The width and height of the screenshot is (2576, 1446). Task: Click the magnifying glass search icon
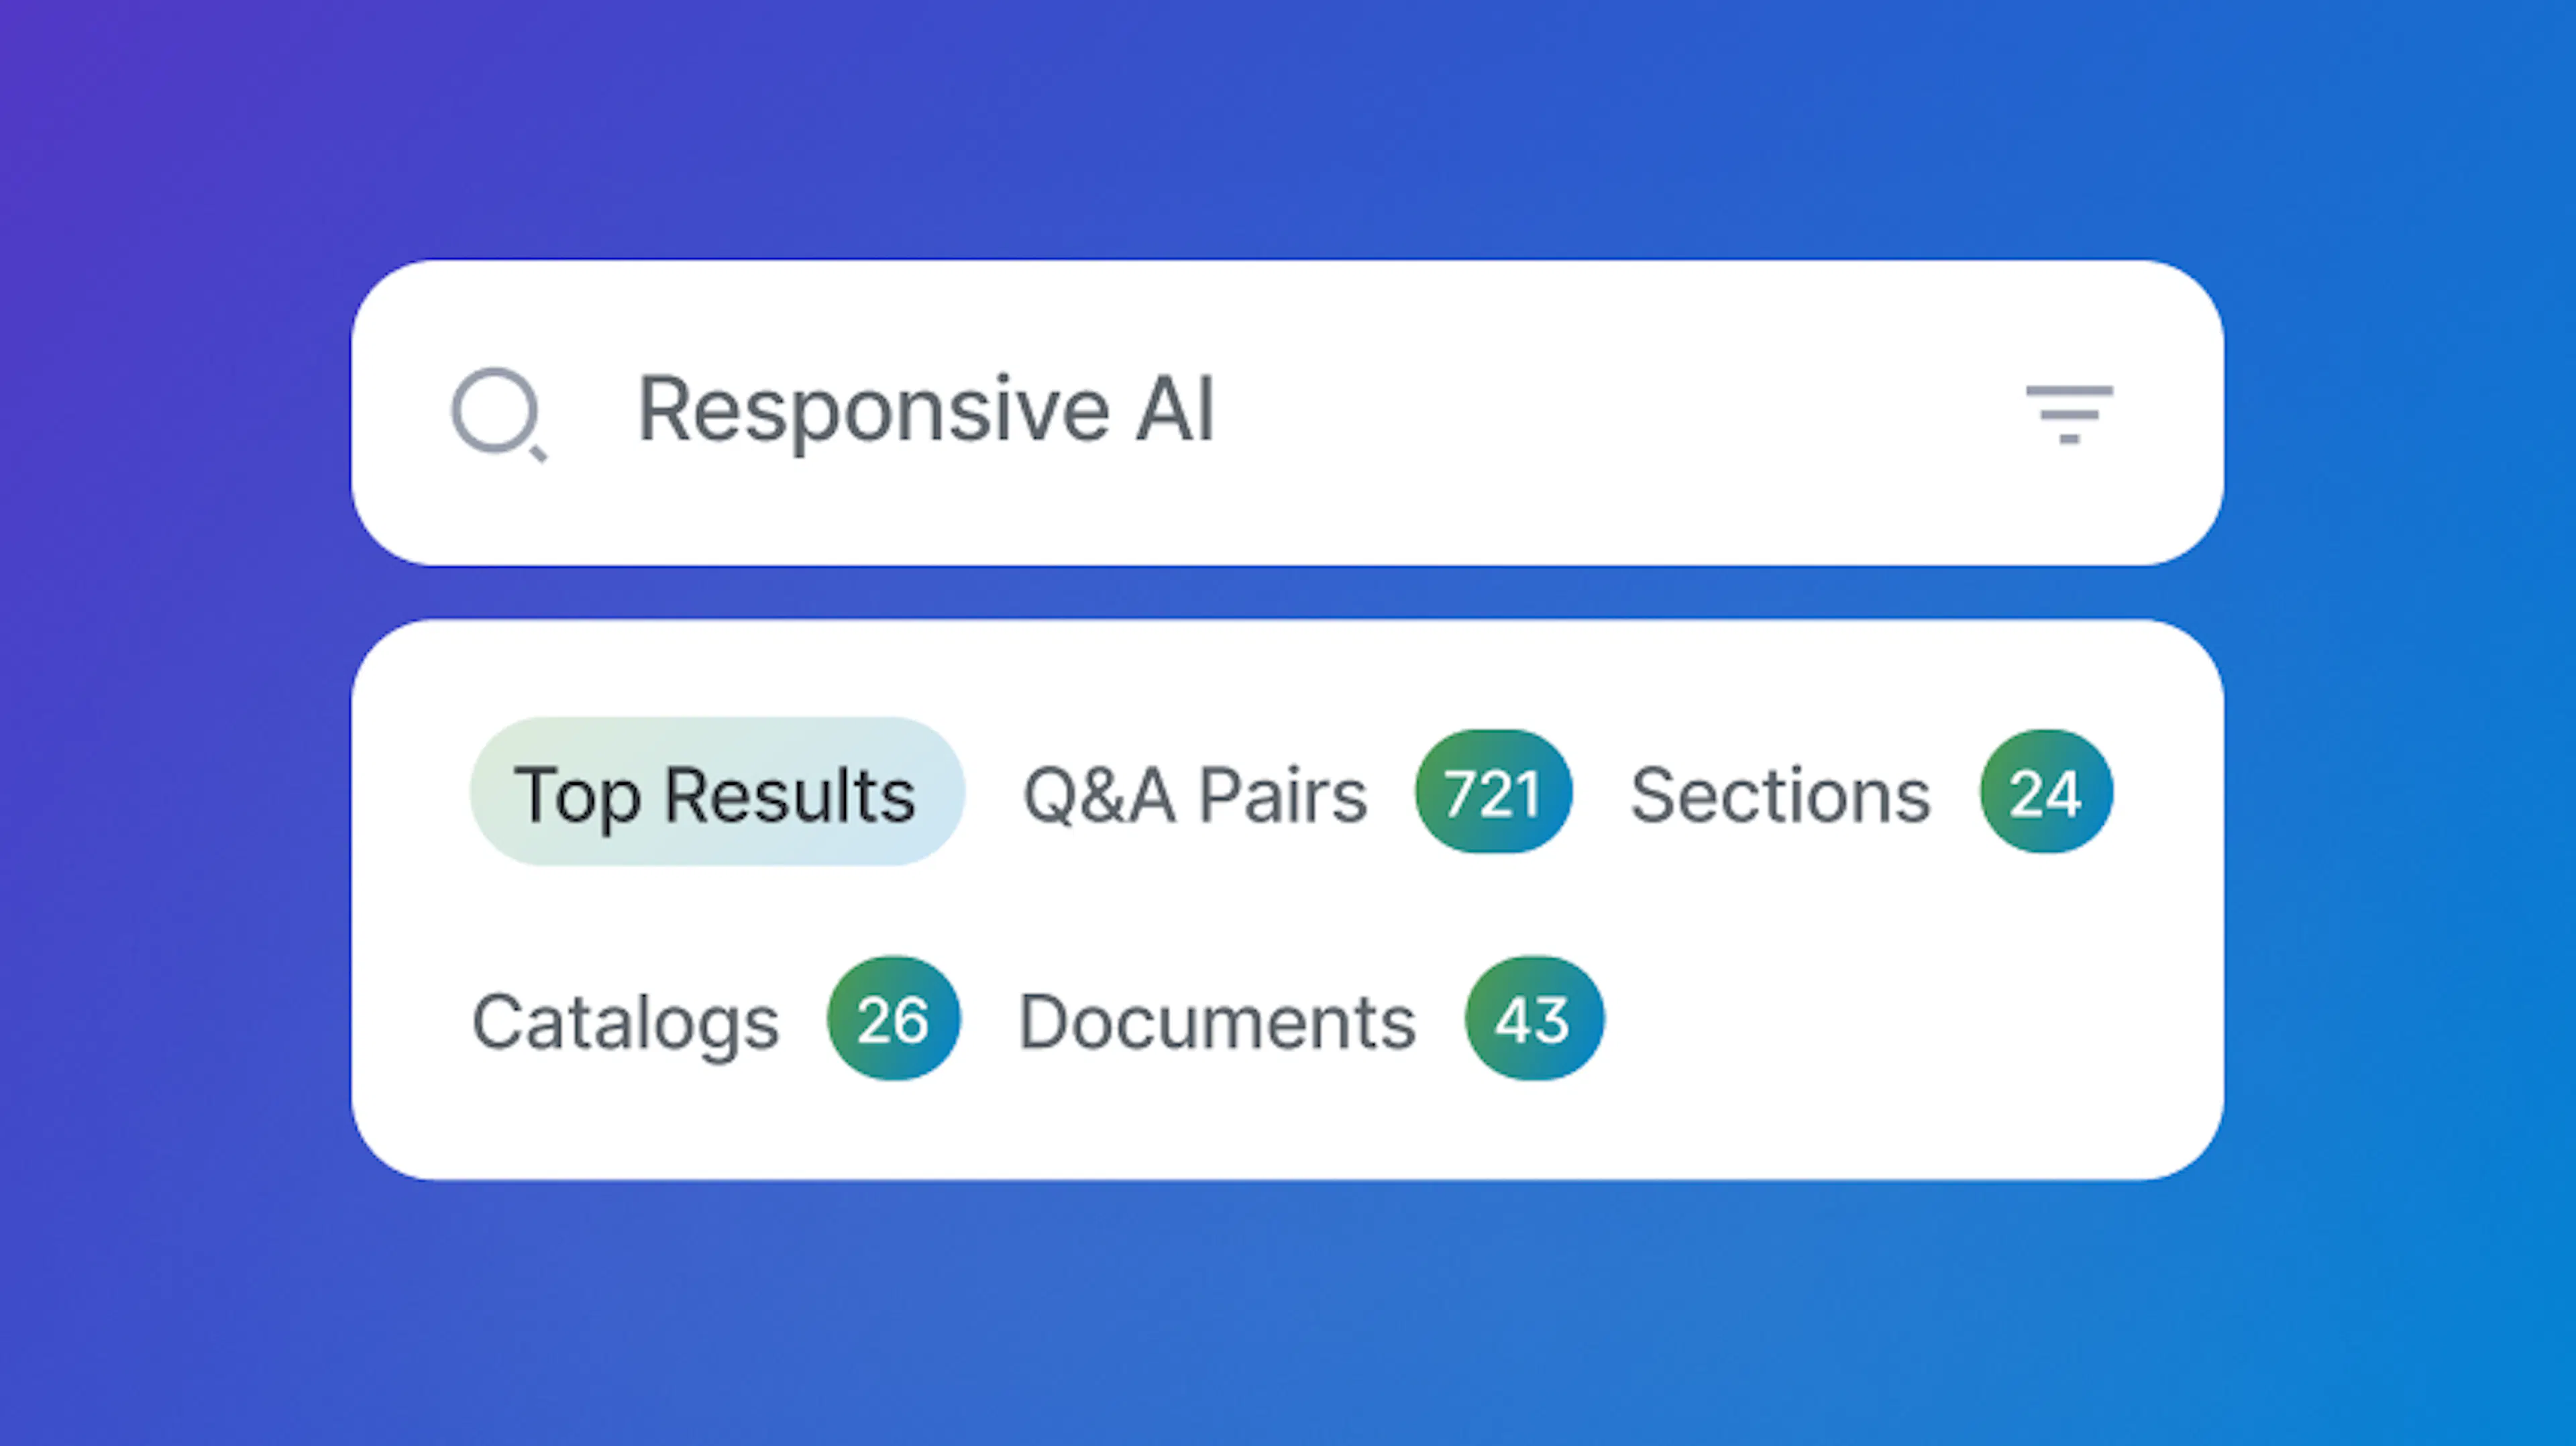(x=497, y=413)
